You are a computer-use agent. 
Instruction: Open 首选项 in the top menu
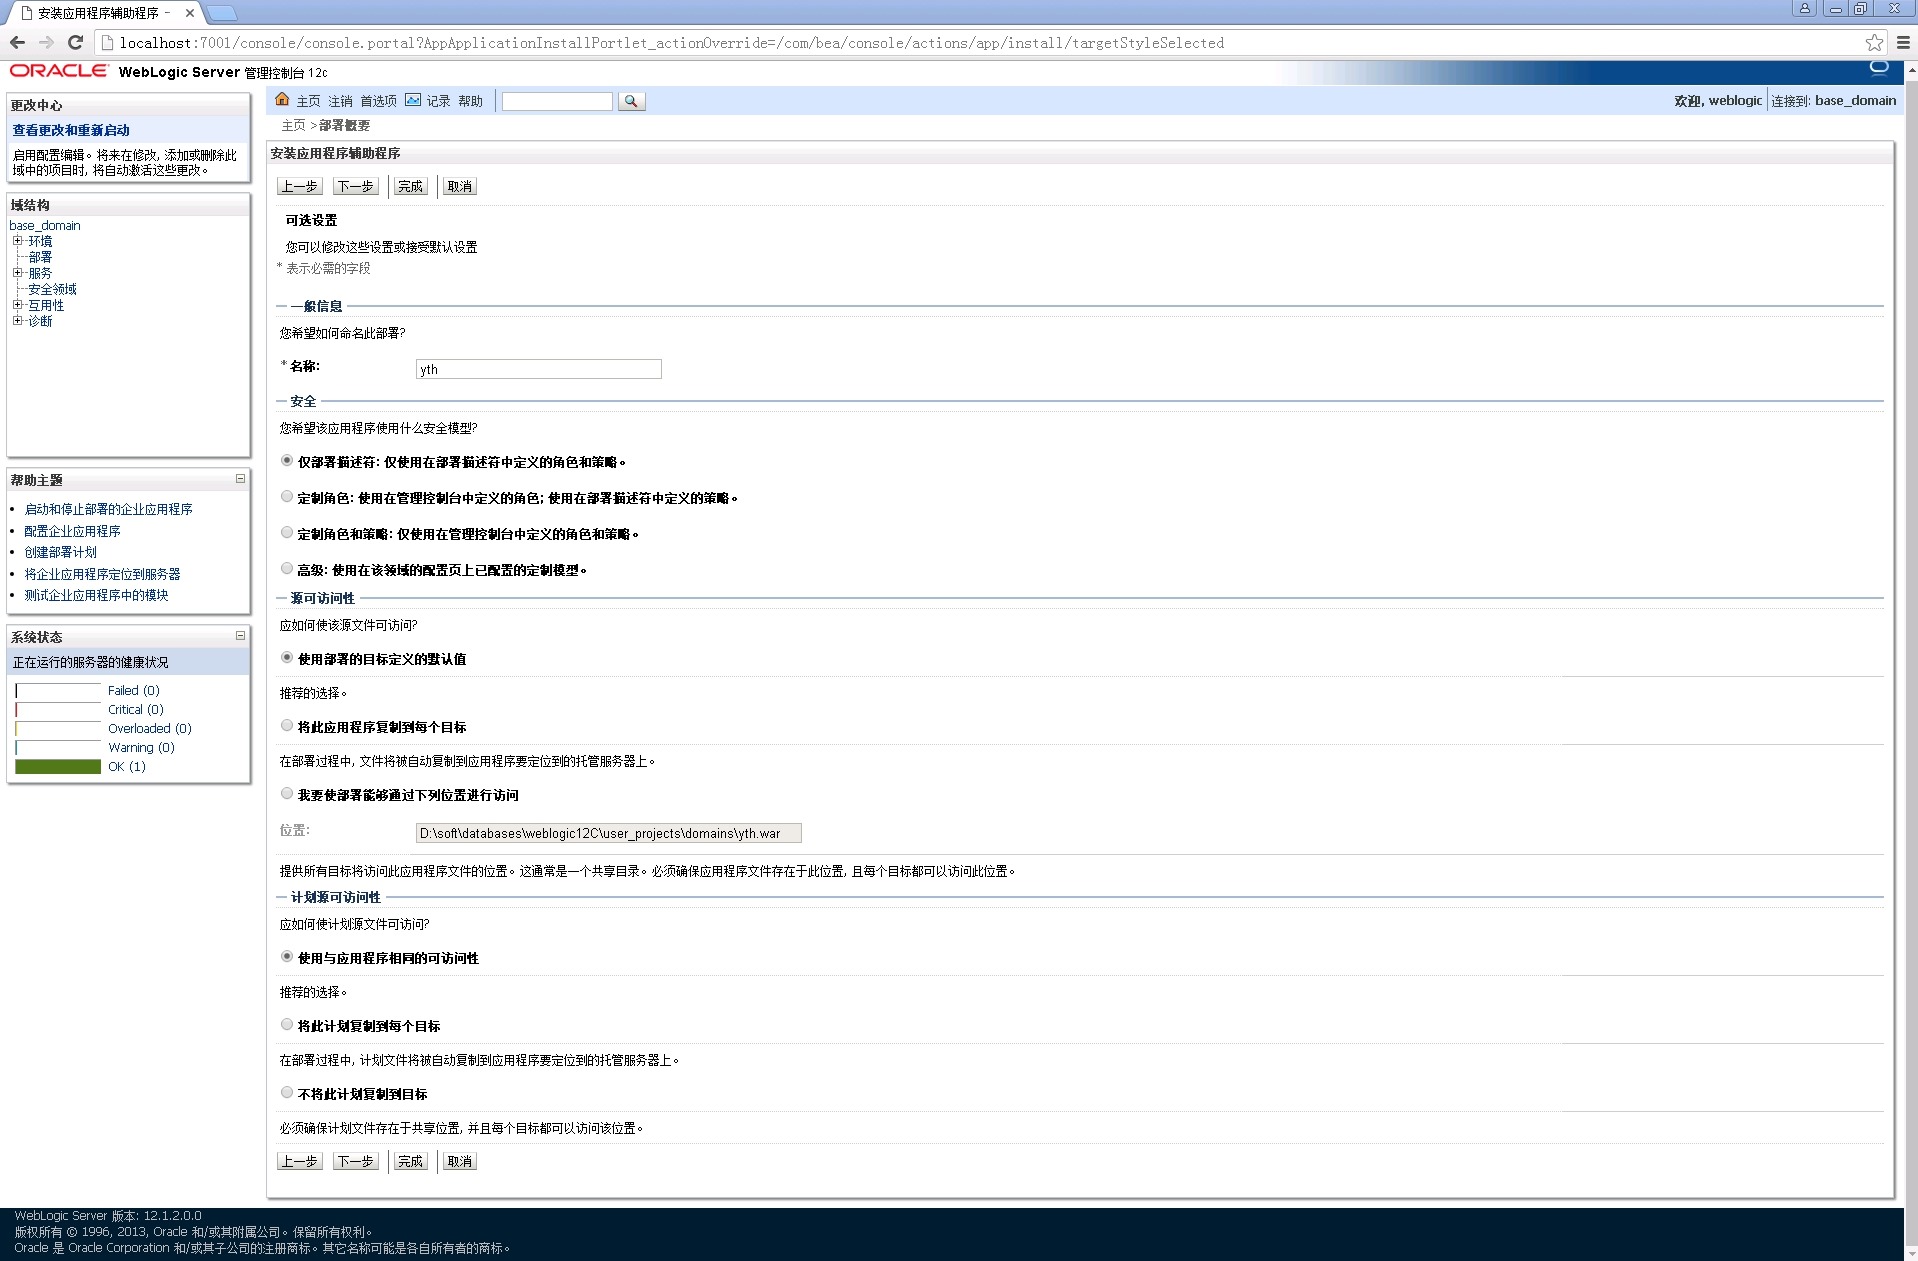tap(378, 101)
